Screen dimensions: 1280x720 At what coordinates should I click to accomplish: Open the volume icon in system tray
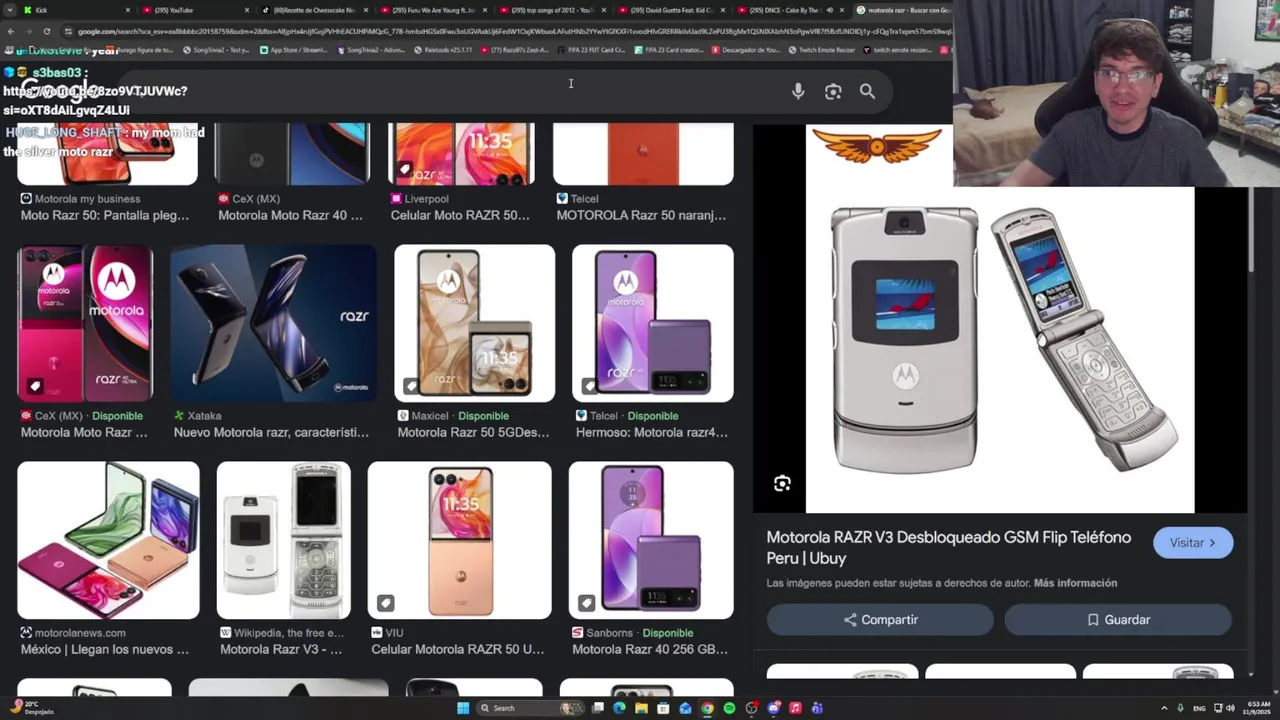point(1230,708)
